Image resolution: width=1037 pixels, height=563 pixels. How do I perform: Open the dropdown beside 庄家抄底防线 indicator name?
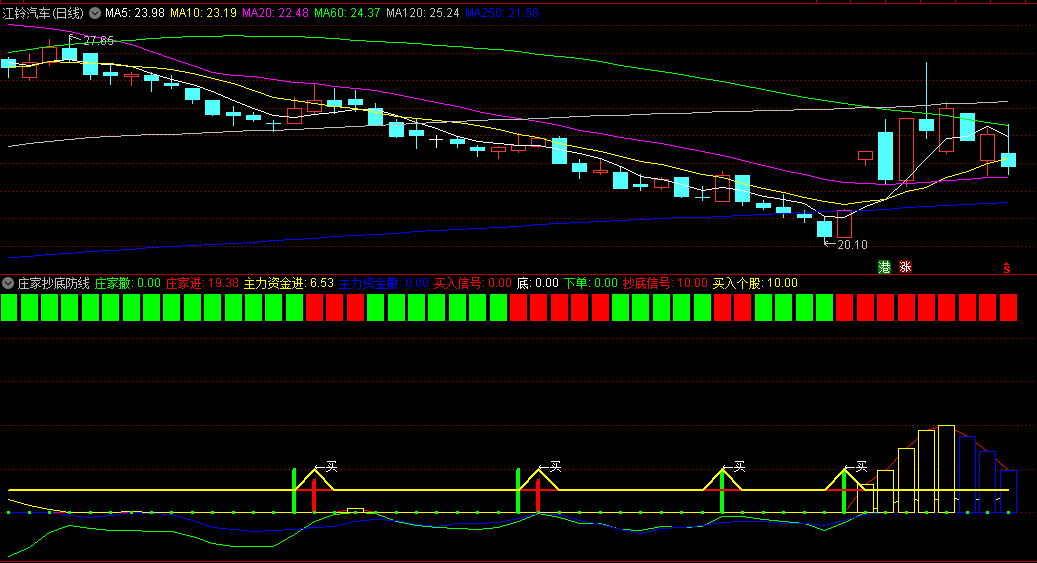click(x=8, y=283)
